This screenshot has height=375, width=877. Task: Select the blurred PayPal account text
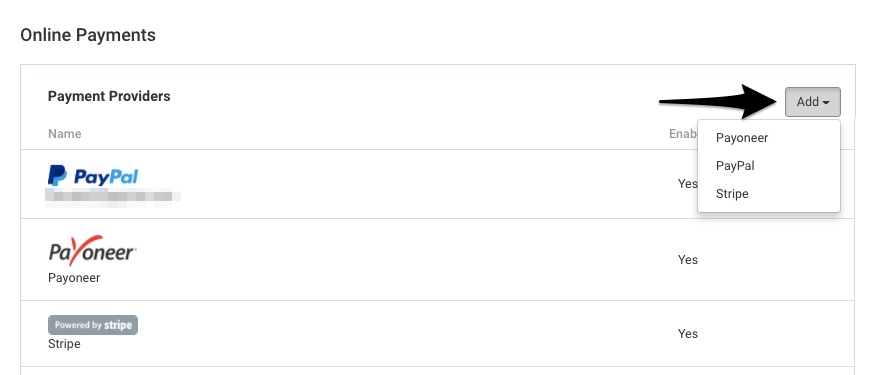[x=112, y=196]
